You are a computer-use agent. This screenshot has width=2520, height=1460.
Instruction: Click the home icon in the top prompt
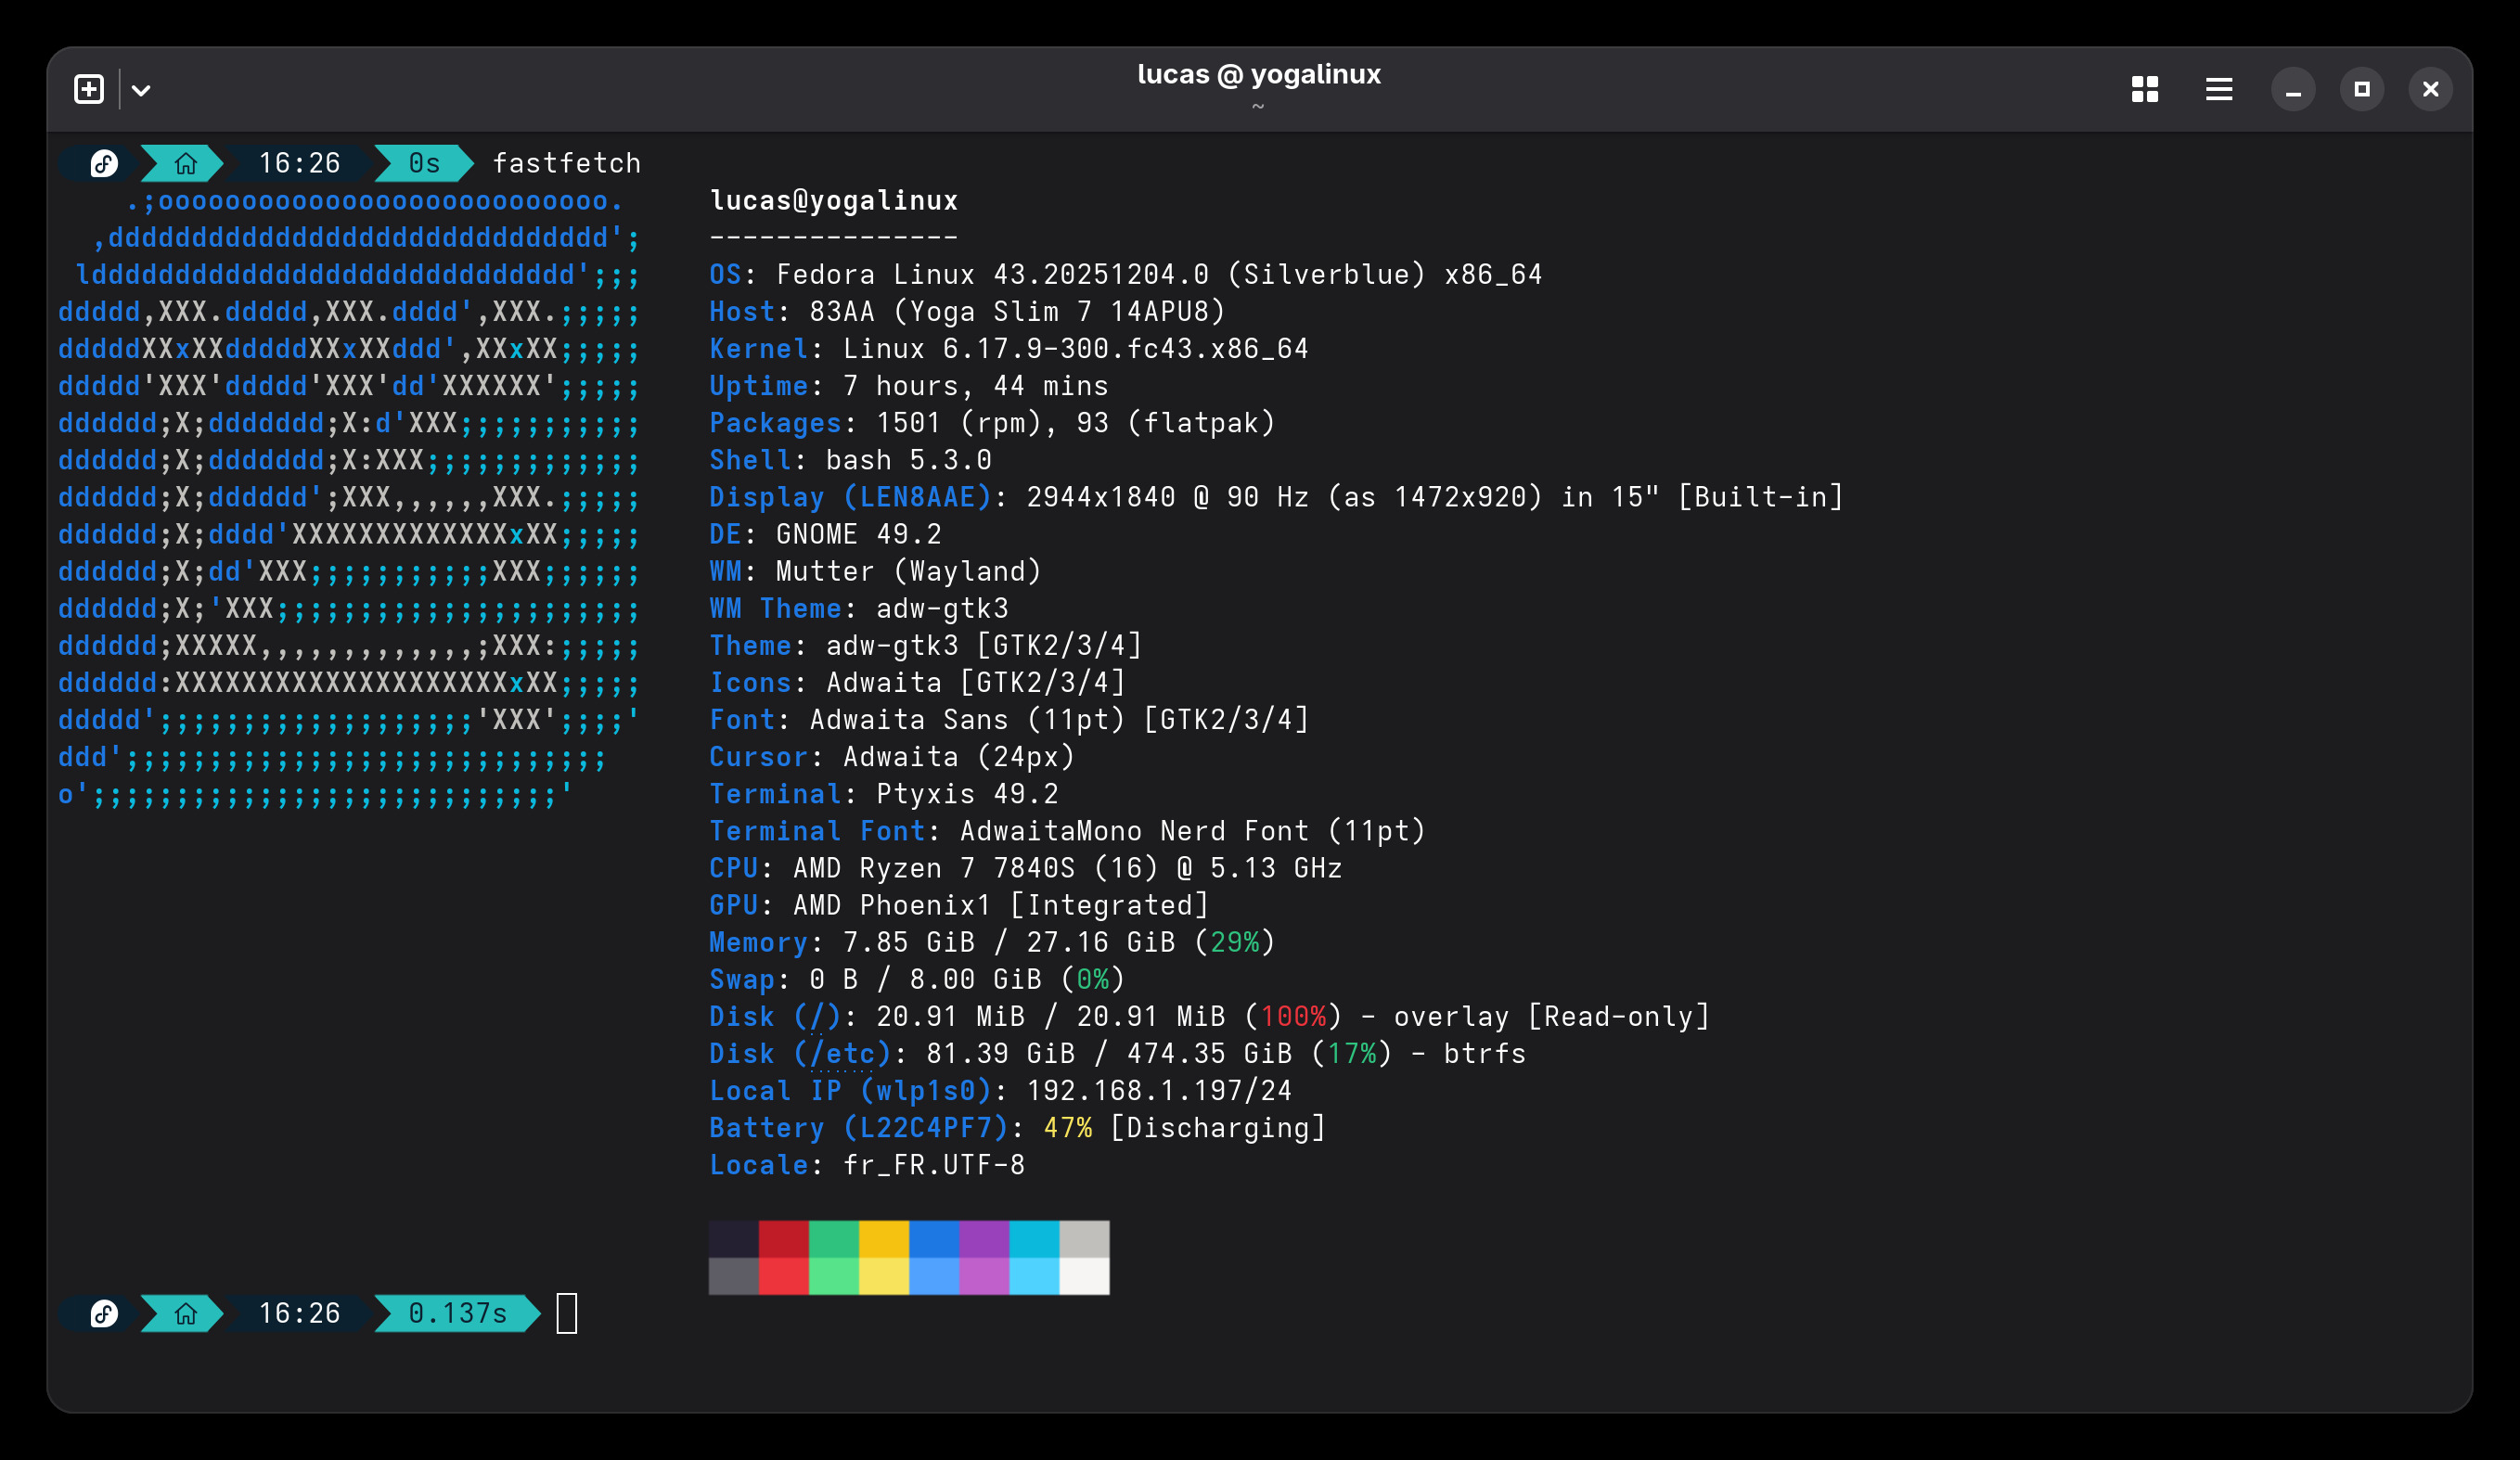[185, 163]
